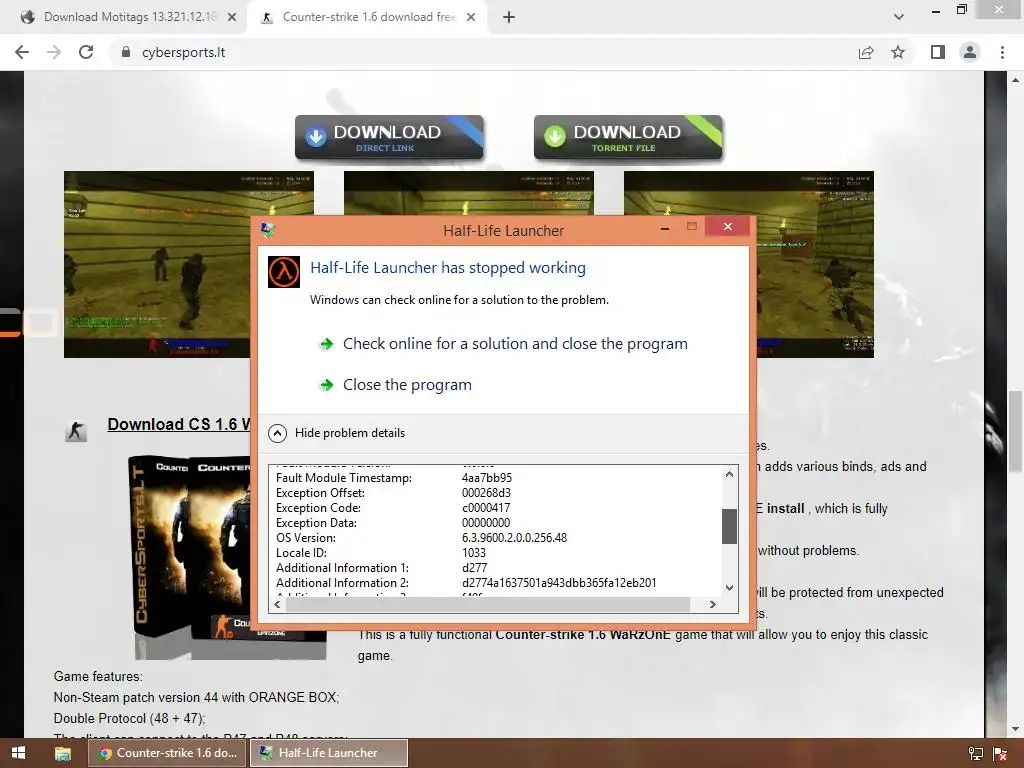Select the Additional Information 2 hash value

click(559, 583)
